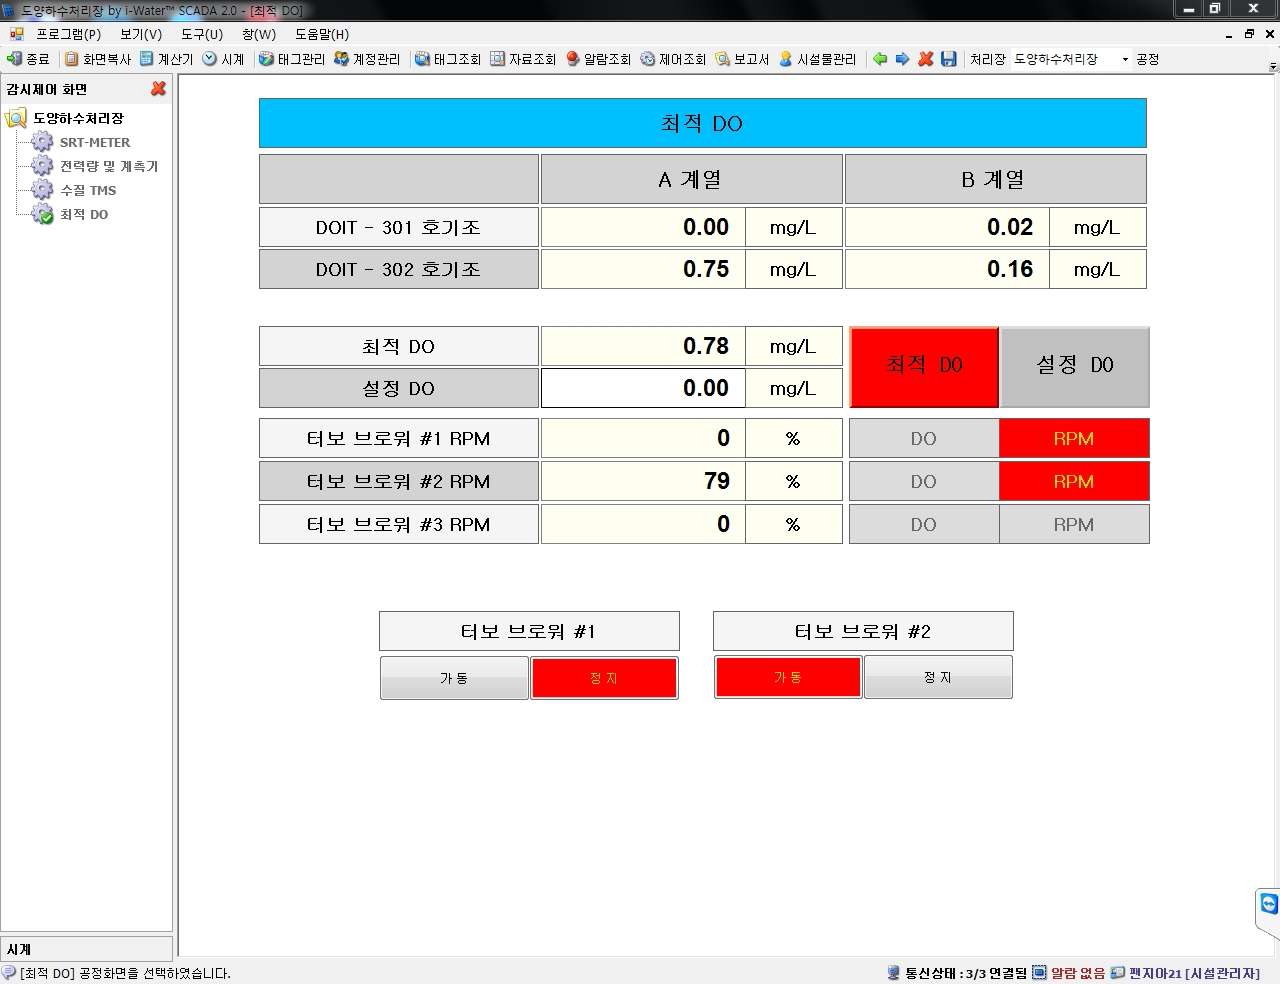Screen dimensions: 1280x984
Task: Open 태그관리 tag management
Action: point(291,59)
